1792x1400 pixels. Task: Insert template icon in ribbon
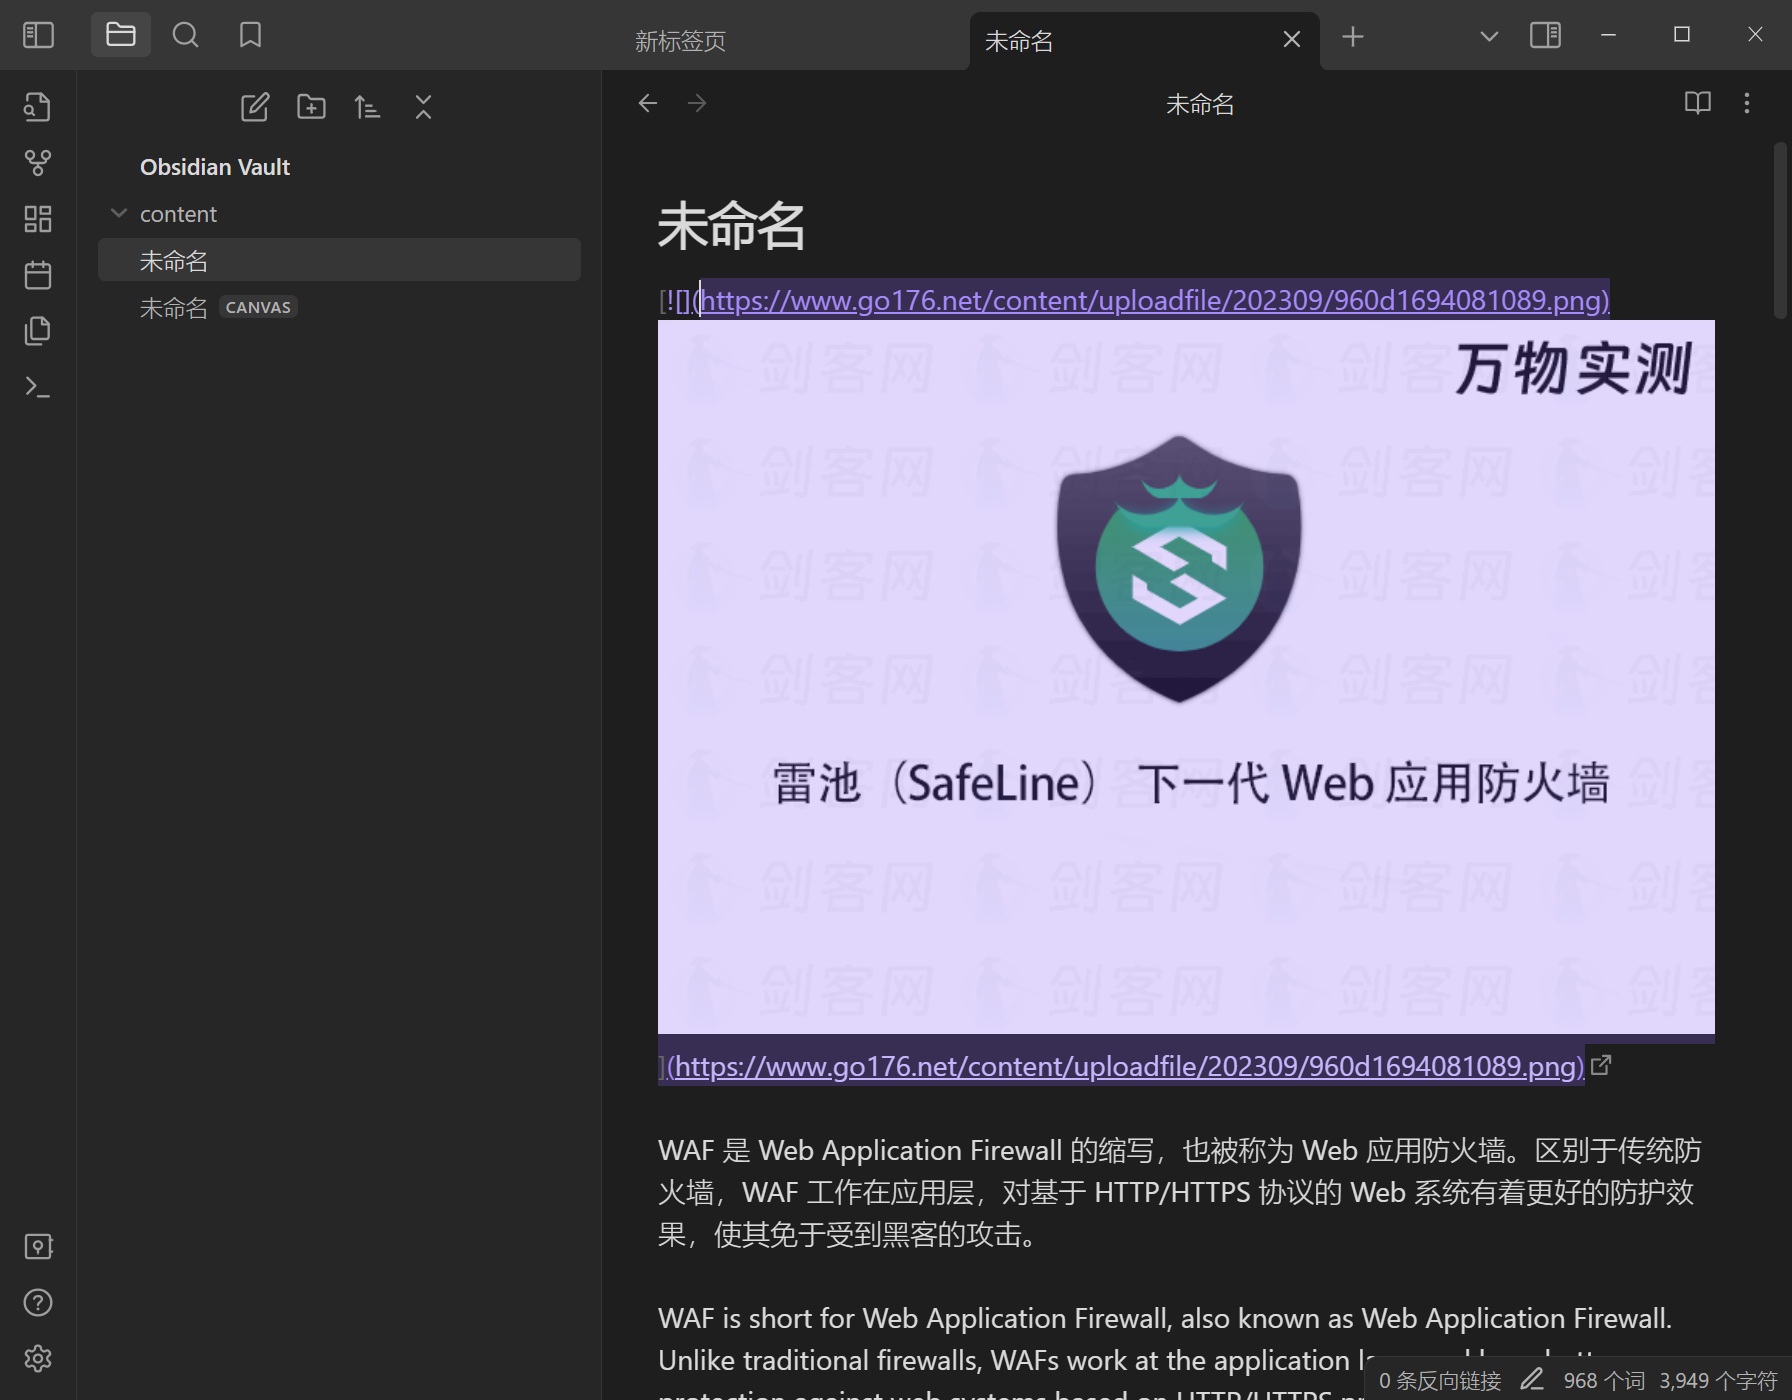tap(38, 330)
